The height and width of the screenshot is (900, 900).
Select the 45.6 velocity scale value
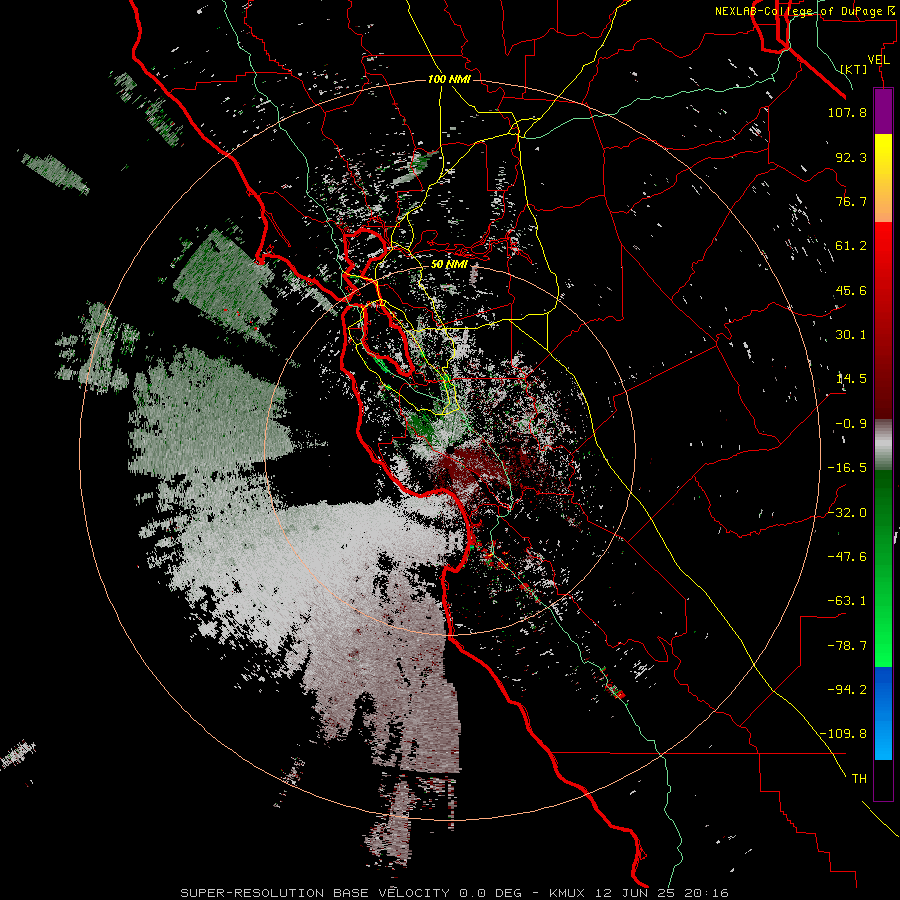(851, 290)
